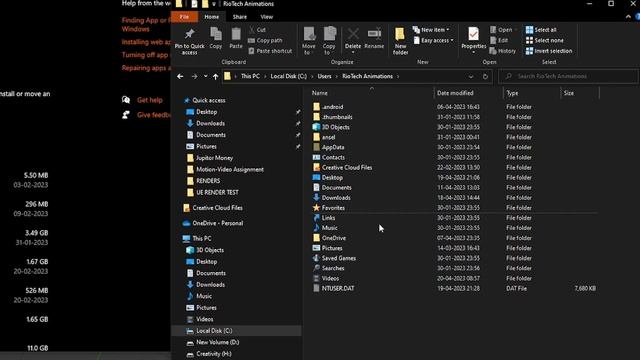Go forward using the forward arrow

[194, 76]
